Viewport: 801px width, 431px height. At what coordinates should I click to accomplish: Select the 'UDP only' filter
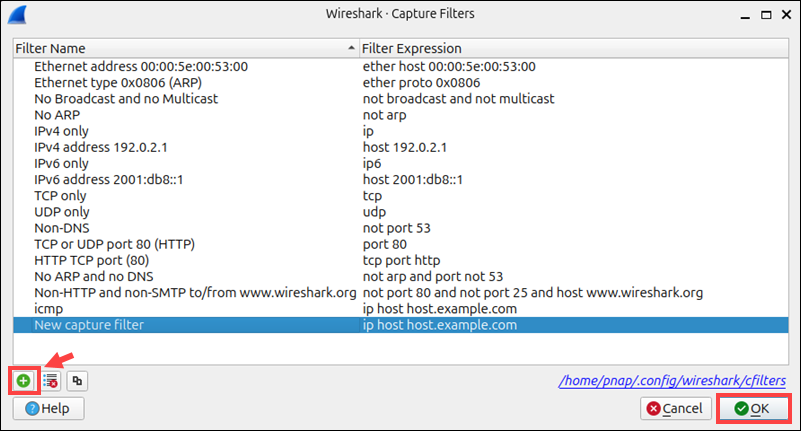point(62,212)
